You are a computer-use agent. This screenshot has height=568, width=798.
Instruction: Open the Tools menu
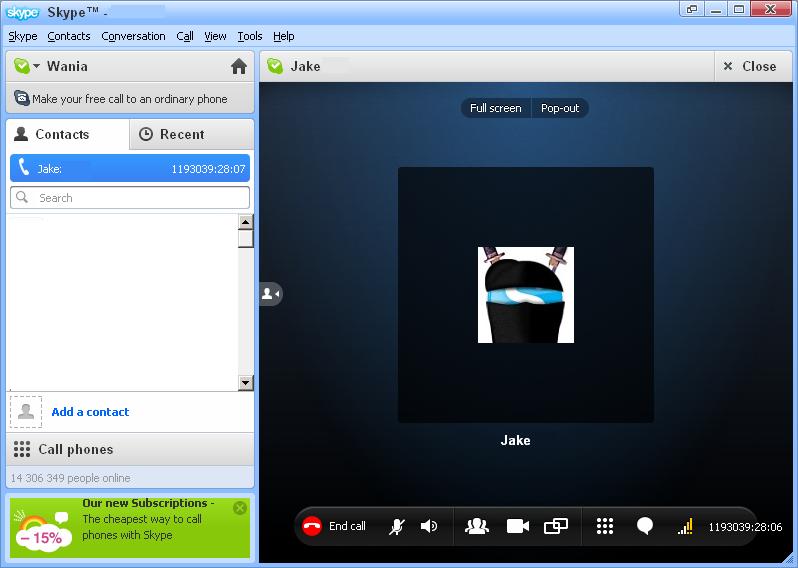[250, 36]
